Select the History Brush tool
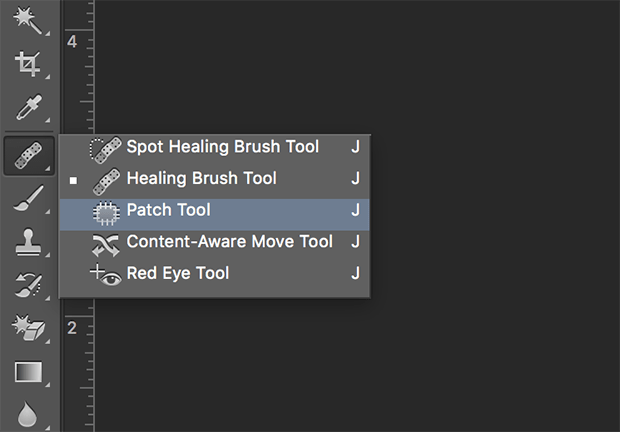The image size is (620, 432). point(28,285)
